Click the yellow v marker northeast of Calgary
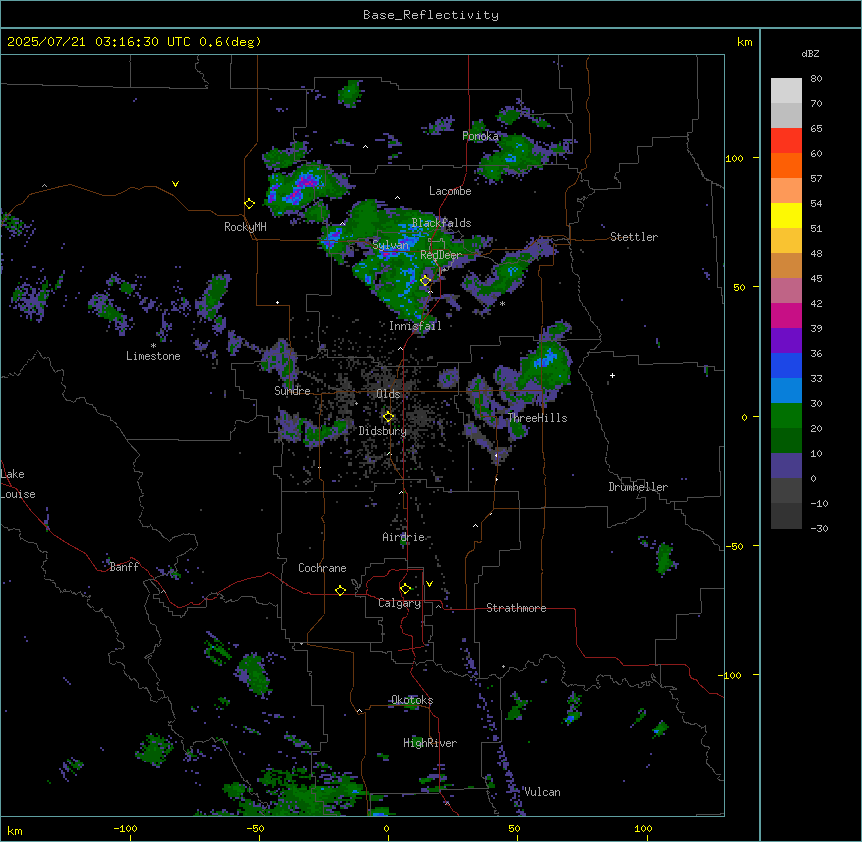The image size is (862, 842). pyautogui.click(x=429, y=584)
